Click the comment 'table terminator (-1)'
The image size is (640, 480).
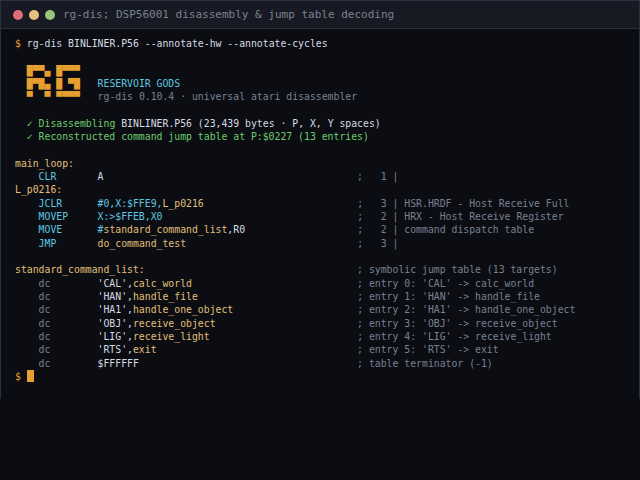pyautogui.click(x=430, y=363)
